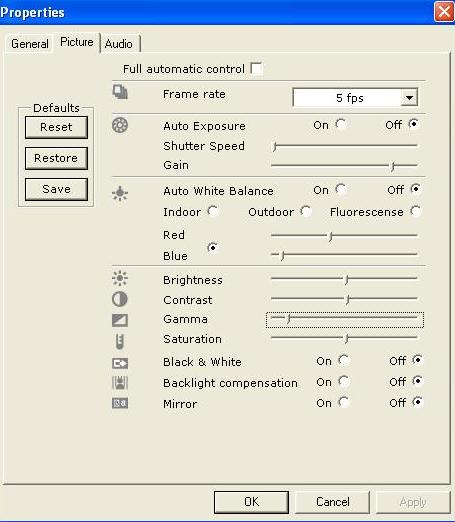The width and height of the screenshot is (455, 522).
Task: Click the Brightness slider track
Action: (x=344, y=279)
